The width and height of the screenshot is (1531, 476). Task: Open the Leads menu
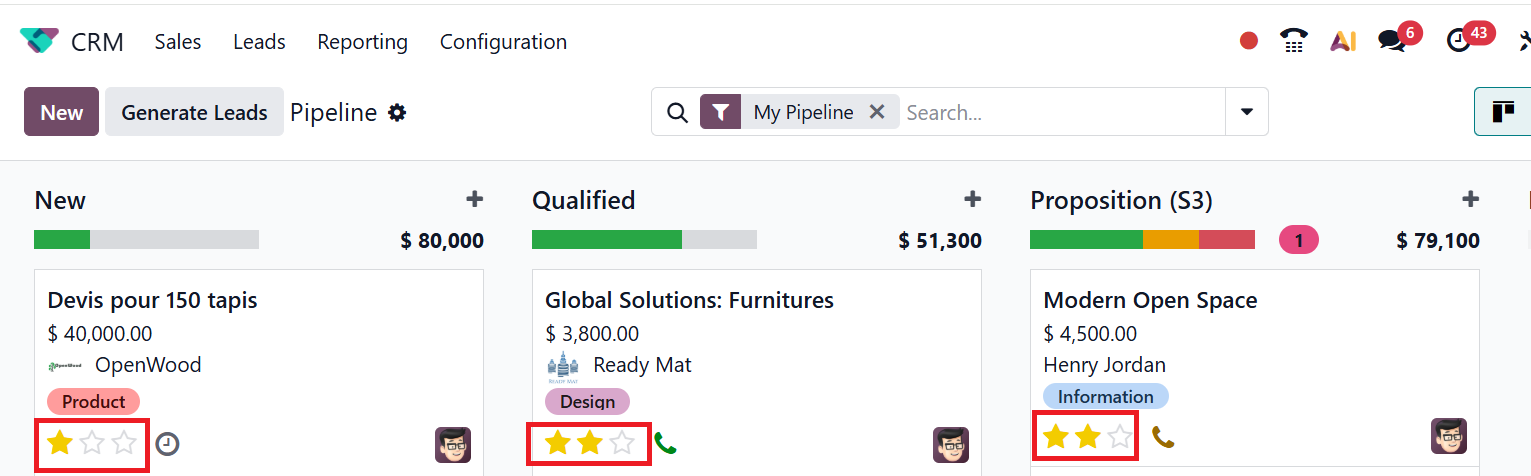pyautogui.click(x=259, y=42)
